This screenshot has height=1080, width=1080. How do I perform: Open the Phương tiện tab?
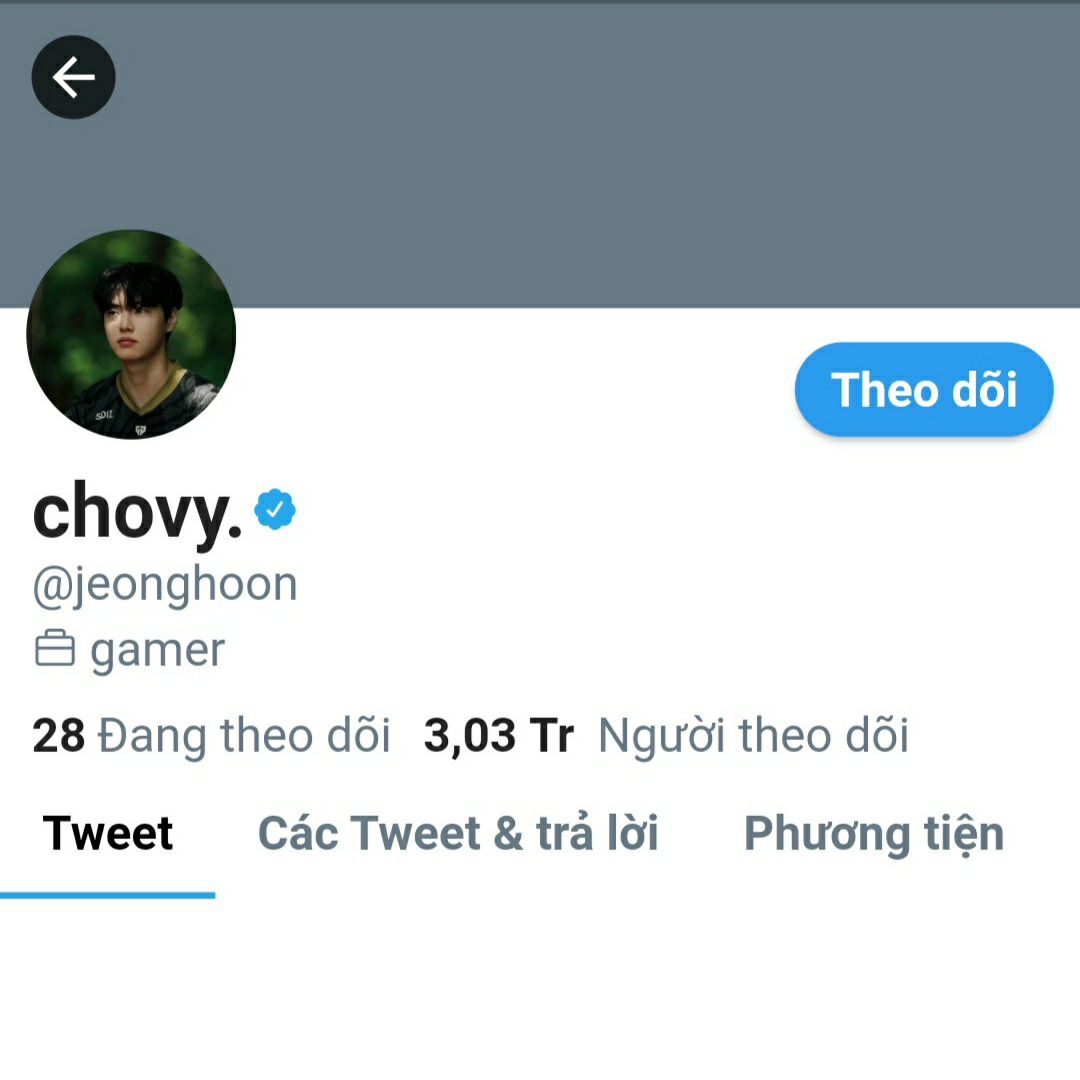(x=874, y=834)
